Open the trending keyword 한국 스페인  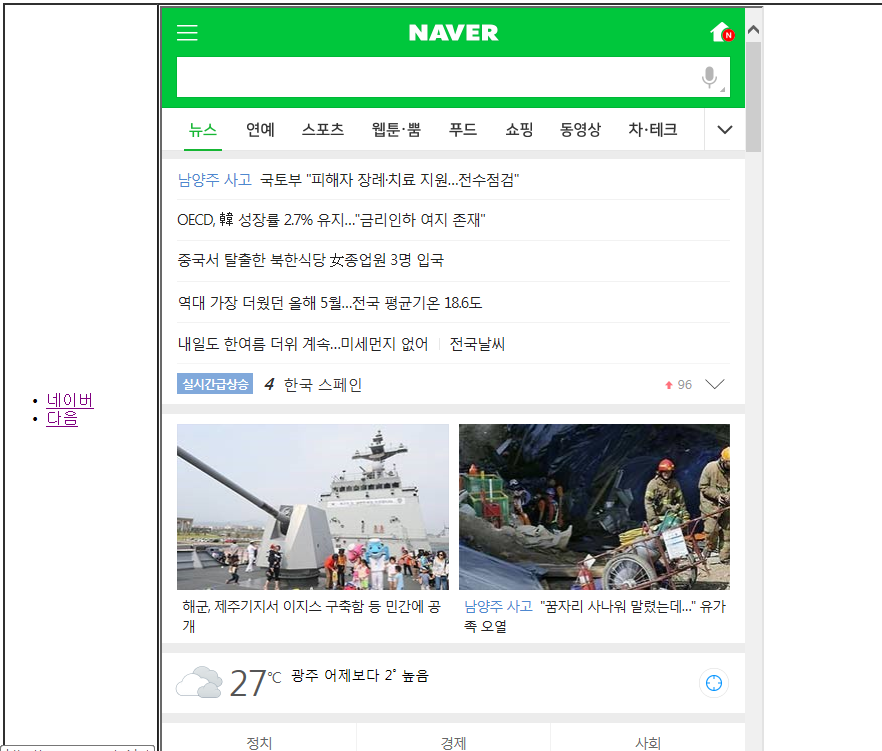click(x=323, y=385)
